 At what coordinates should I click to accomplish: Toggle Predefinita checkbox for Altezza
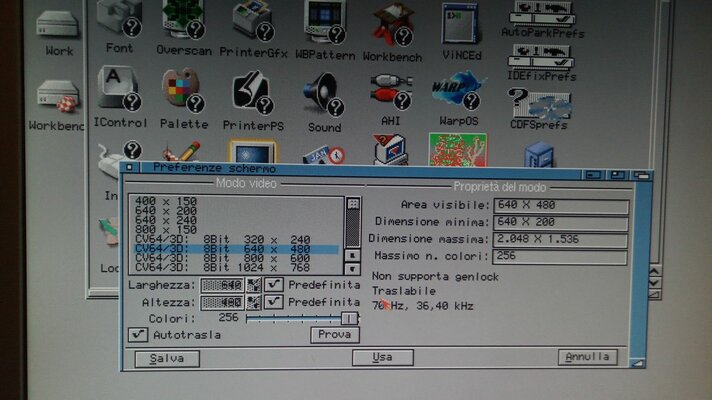coord(275,301)
